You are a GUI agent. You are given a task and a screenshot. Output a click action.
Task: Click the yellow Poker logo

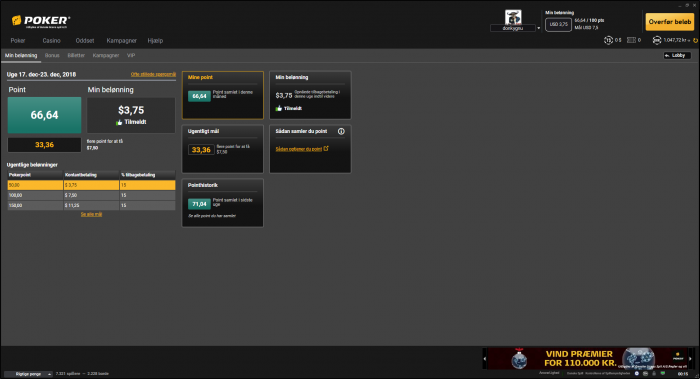pyautogui.click(x=41, y=21)
